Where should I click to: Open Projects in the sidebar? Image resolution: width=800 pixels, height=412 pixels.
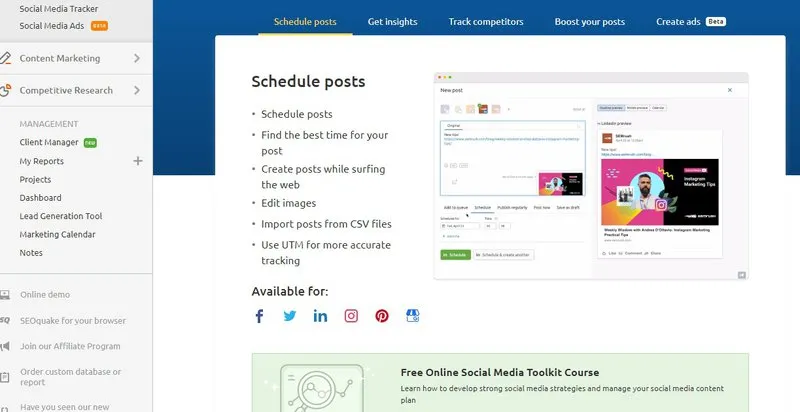(35, 179)
